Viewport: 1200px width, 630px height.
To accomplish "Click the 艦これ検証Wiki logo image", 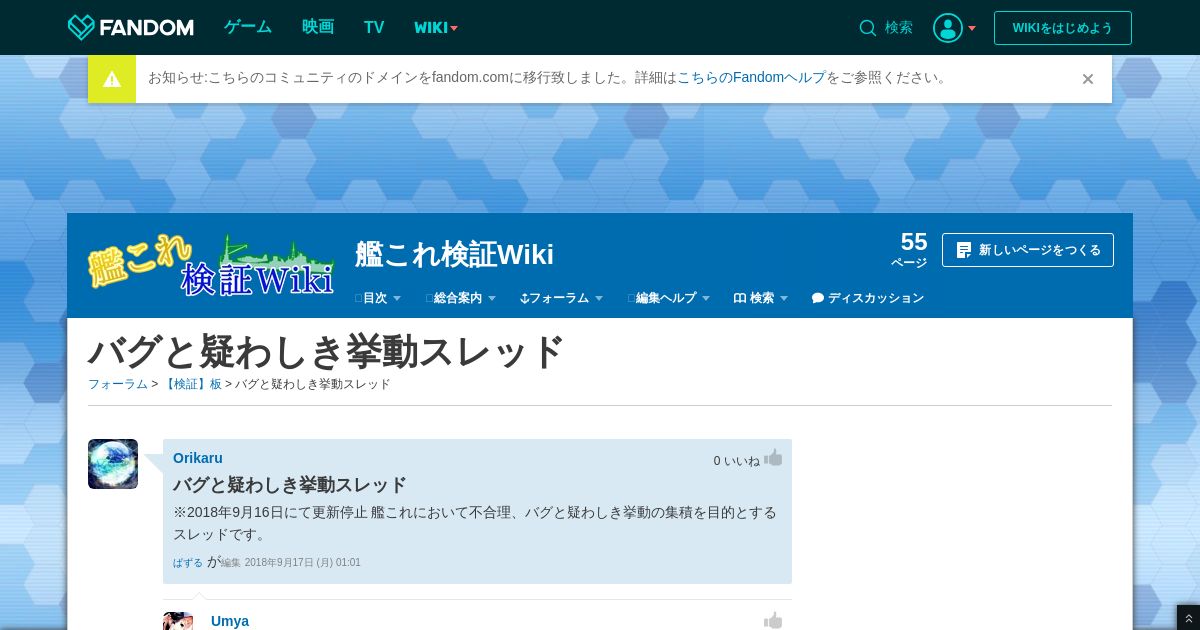I will click(x=211, y=265).
